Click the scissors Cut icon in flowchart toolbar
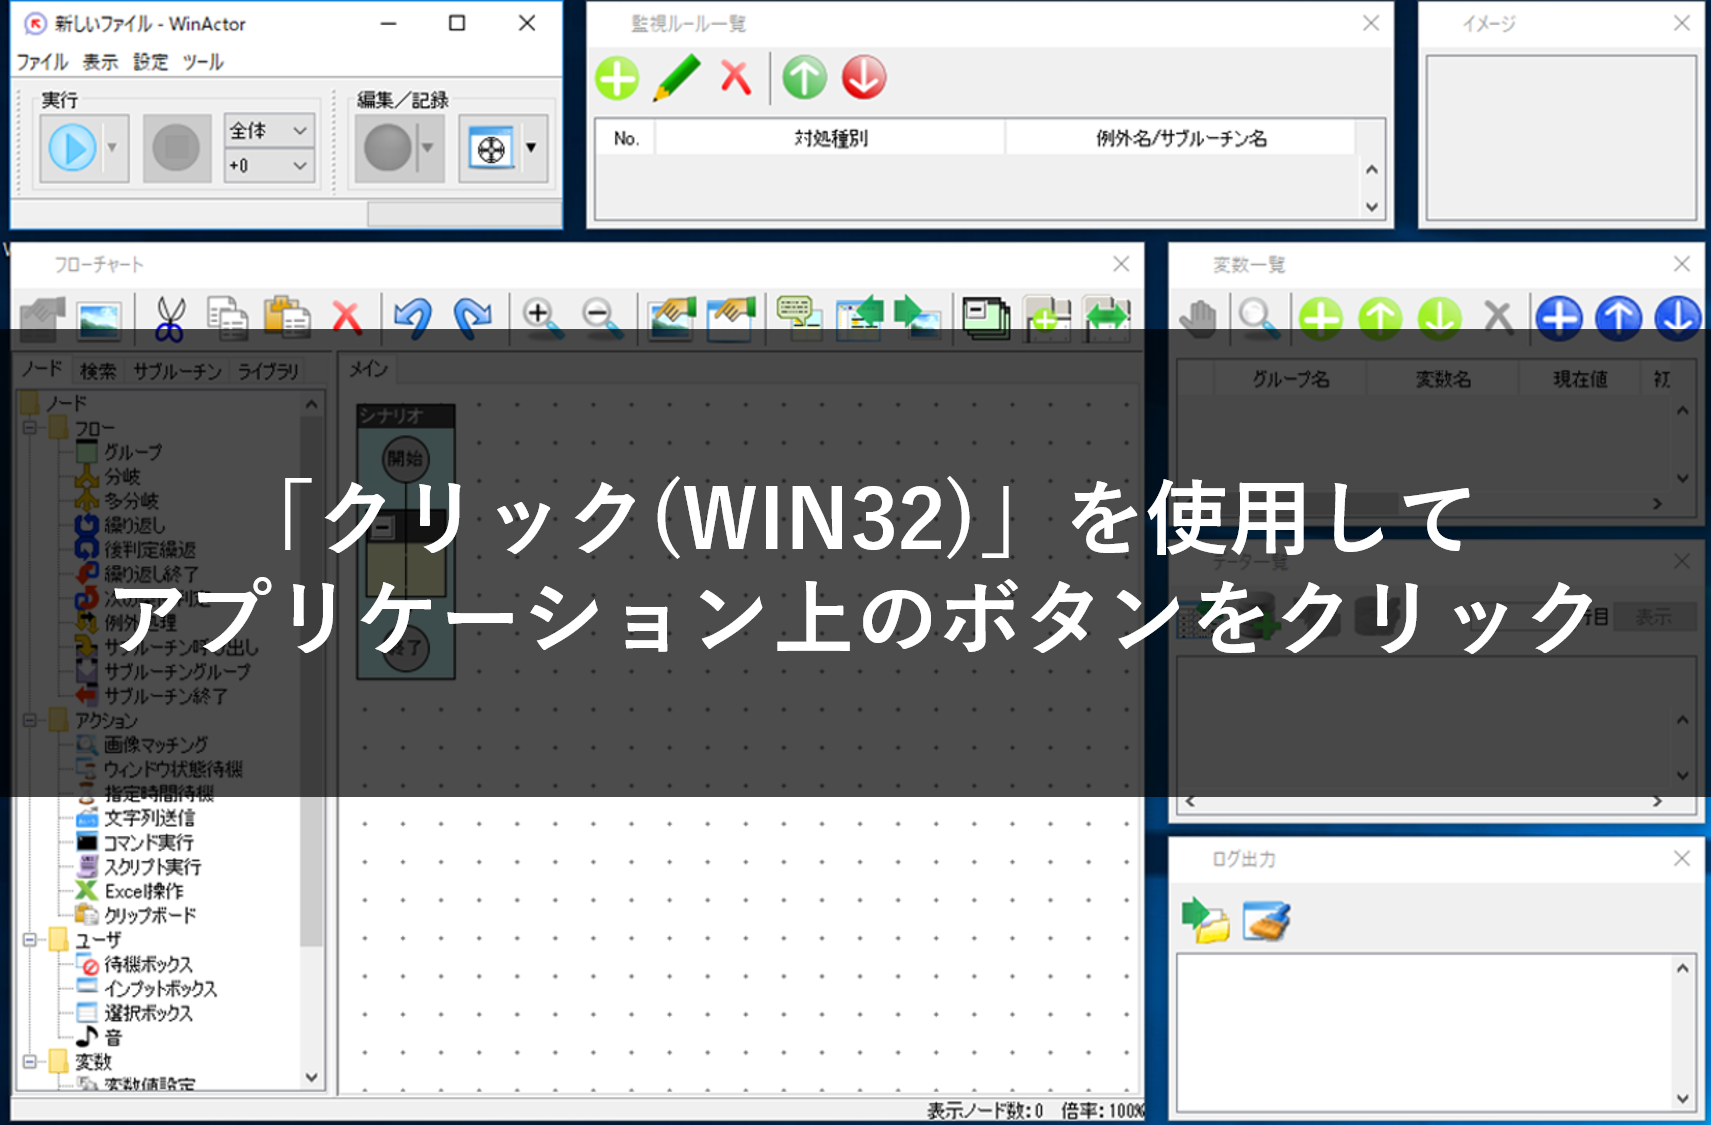1711x1125 pixels. point(170,318)
